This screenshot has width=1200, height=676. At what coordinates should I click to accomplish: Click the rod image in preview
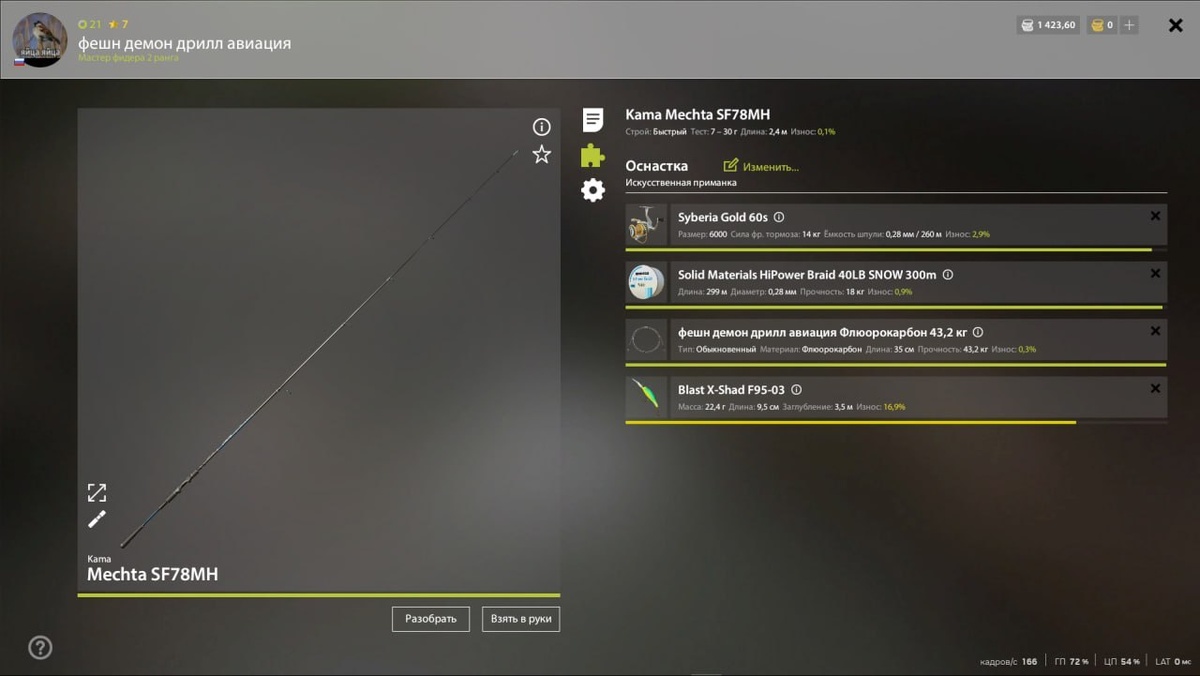(319, 349)
